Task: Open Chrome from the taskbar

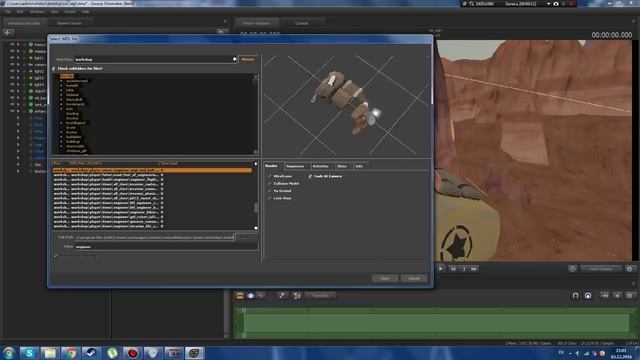Action: [71, 353]
